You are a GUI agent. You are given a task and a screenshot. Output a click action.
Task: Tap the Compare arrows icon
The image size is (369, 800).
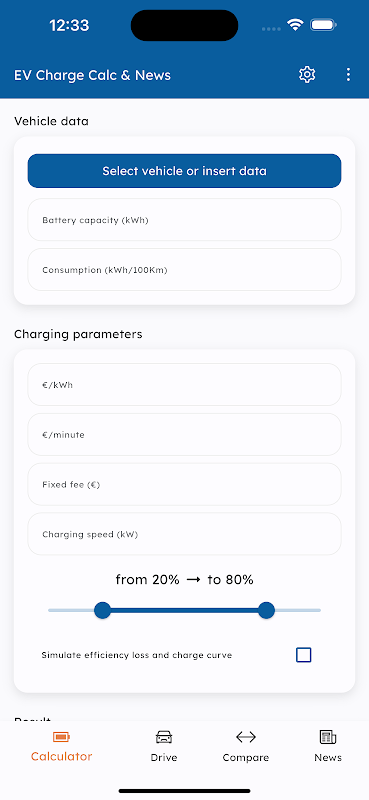pos(245,737)
